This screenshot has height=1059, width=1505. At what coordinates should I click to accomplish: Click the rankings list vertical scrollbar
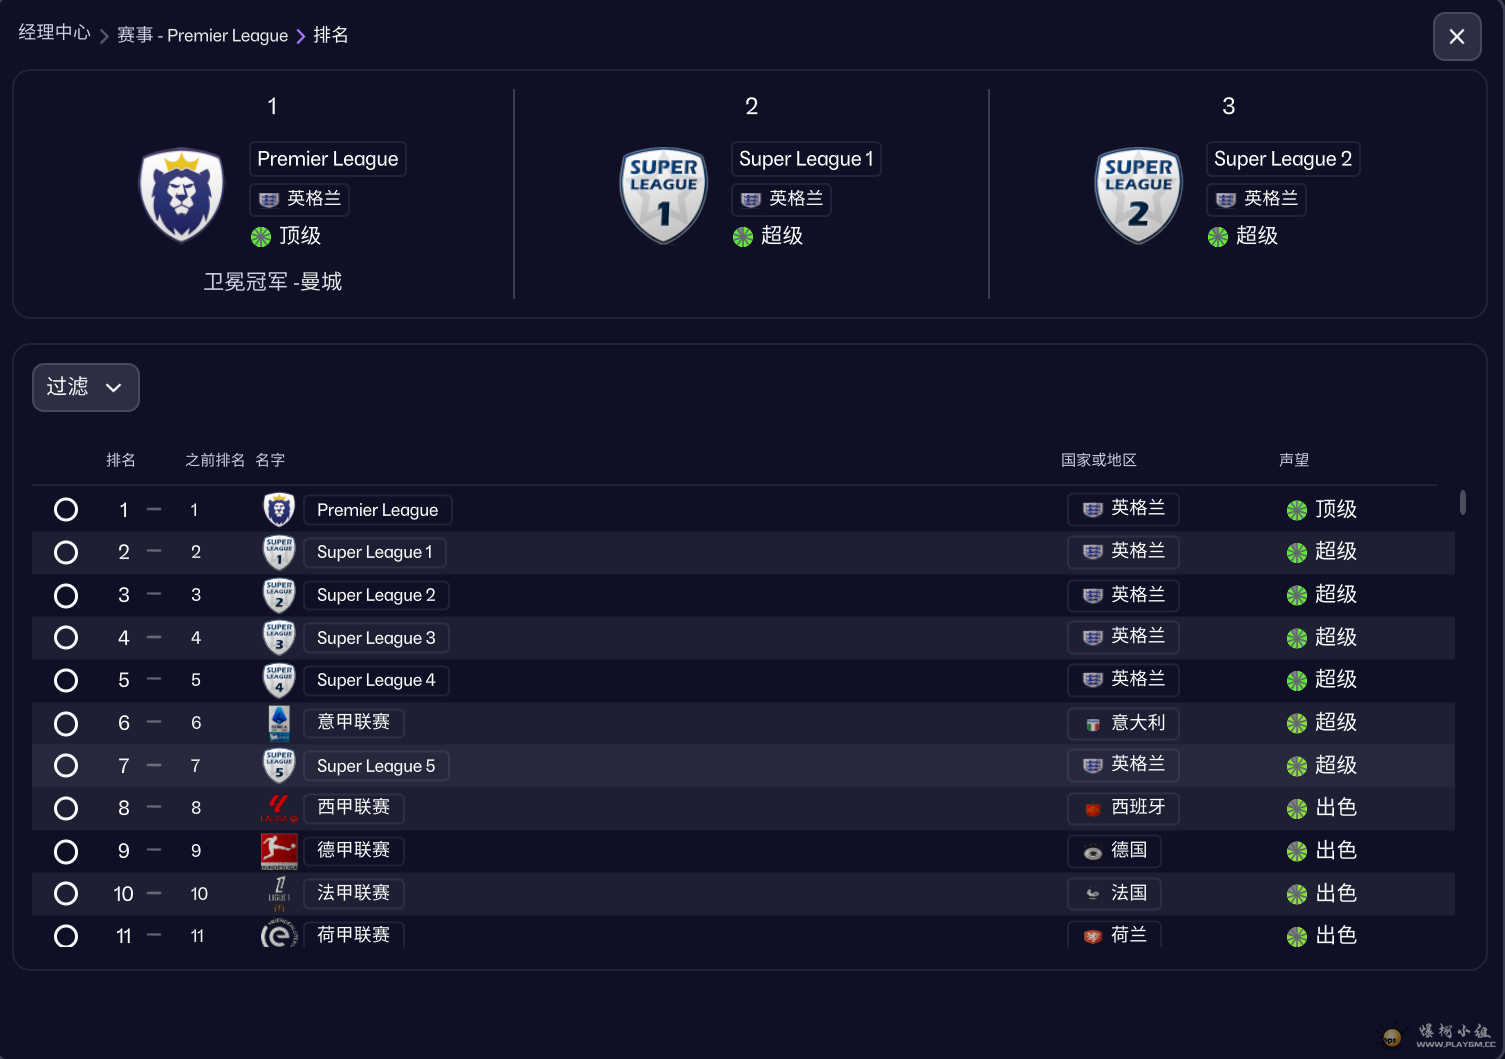tap(1462, 503)
